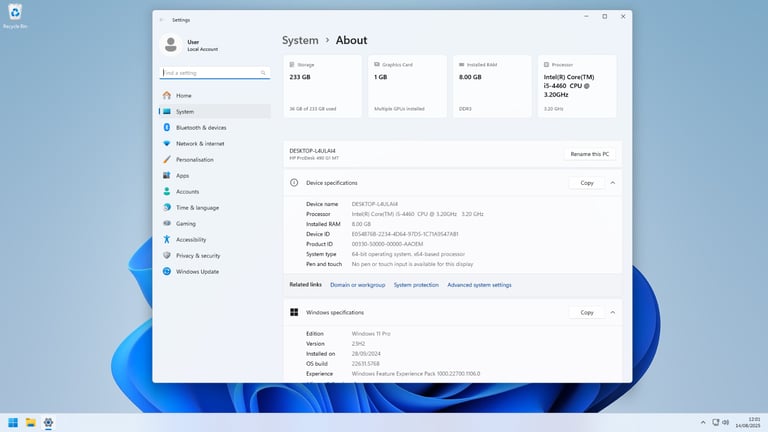Open the Start menu
768x432 pixels.
pyautogui.click(x=13, y=423)
